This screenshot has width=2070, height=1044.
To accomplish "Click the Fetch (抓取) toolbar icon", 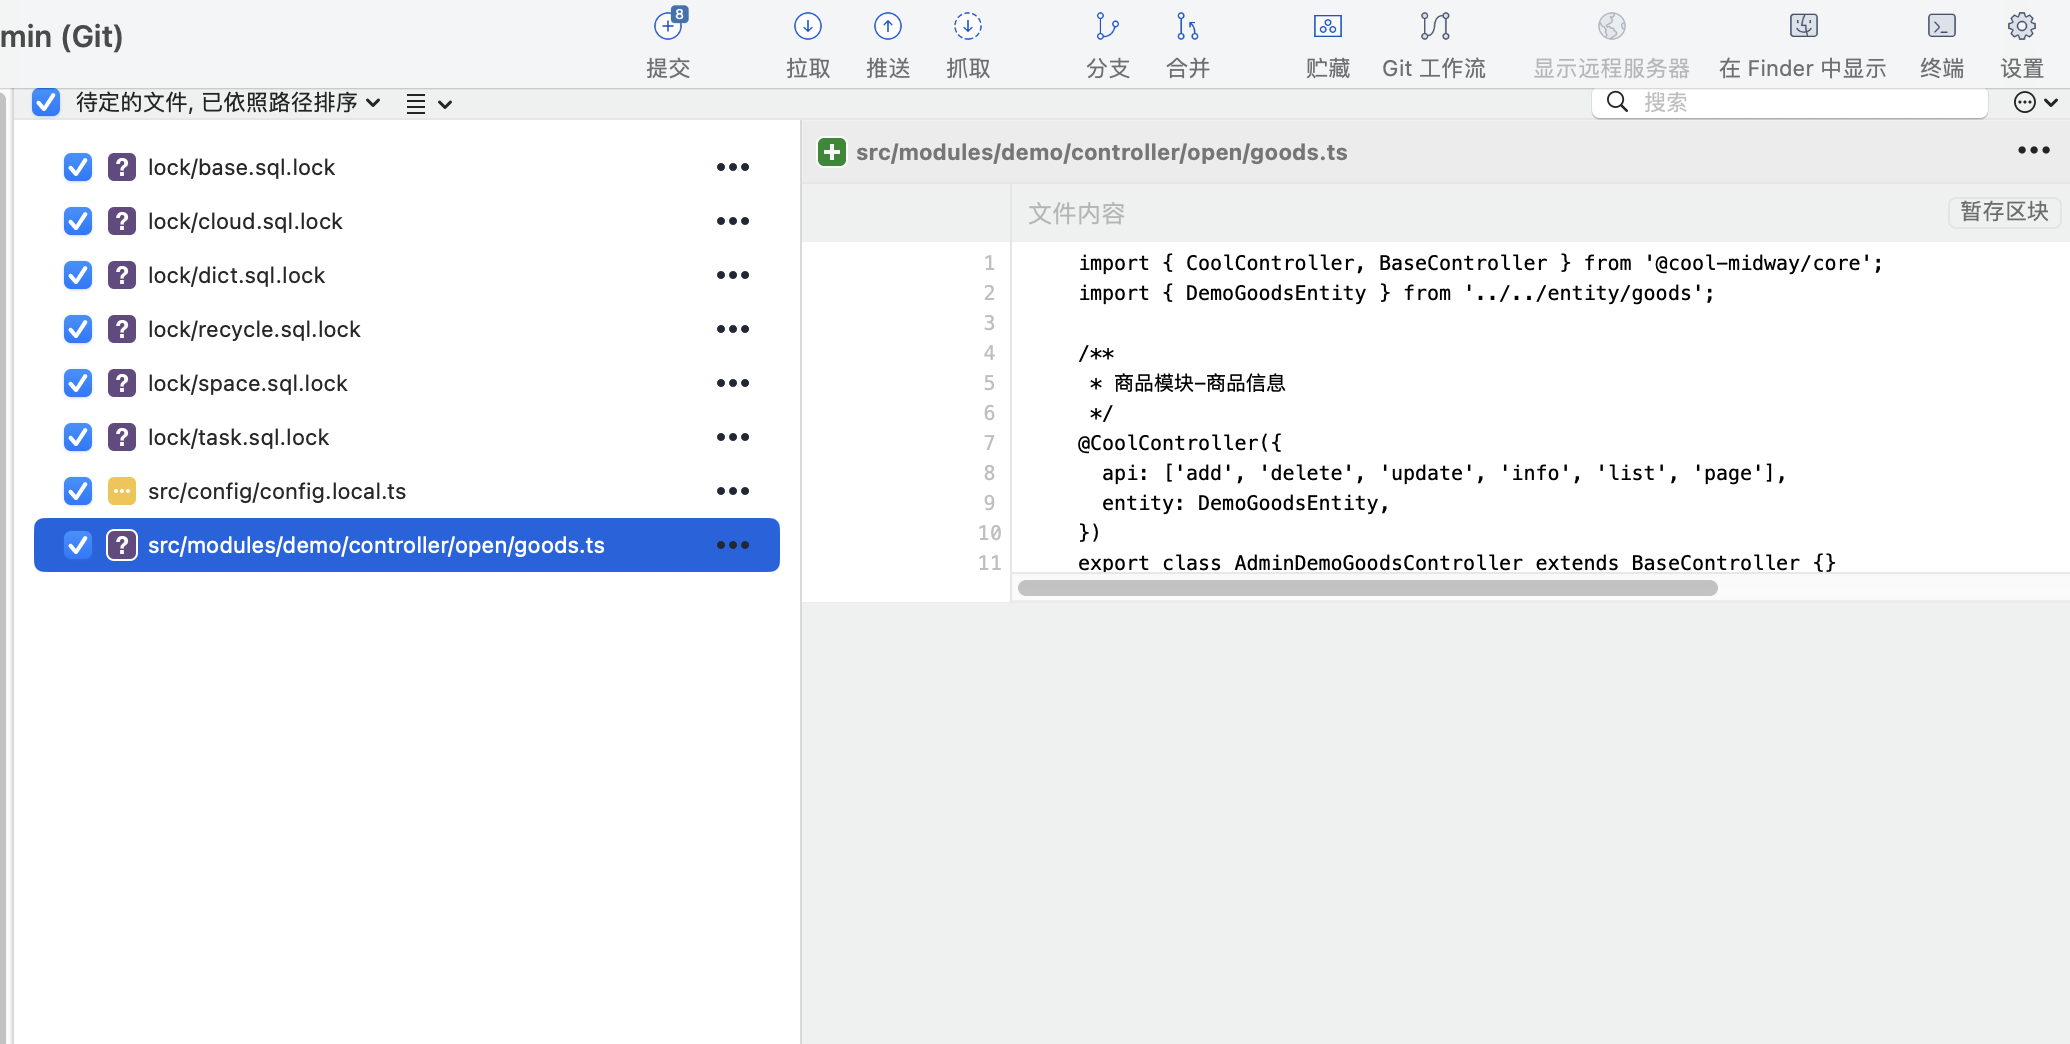I will coord(968,26).
